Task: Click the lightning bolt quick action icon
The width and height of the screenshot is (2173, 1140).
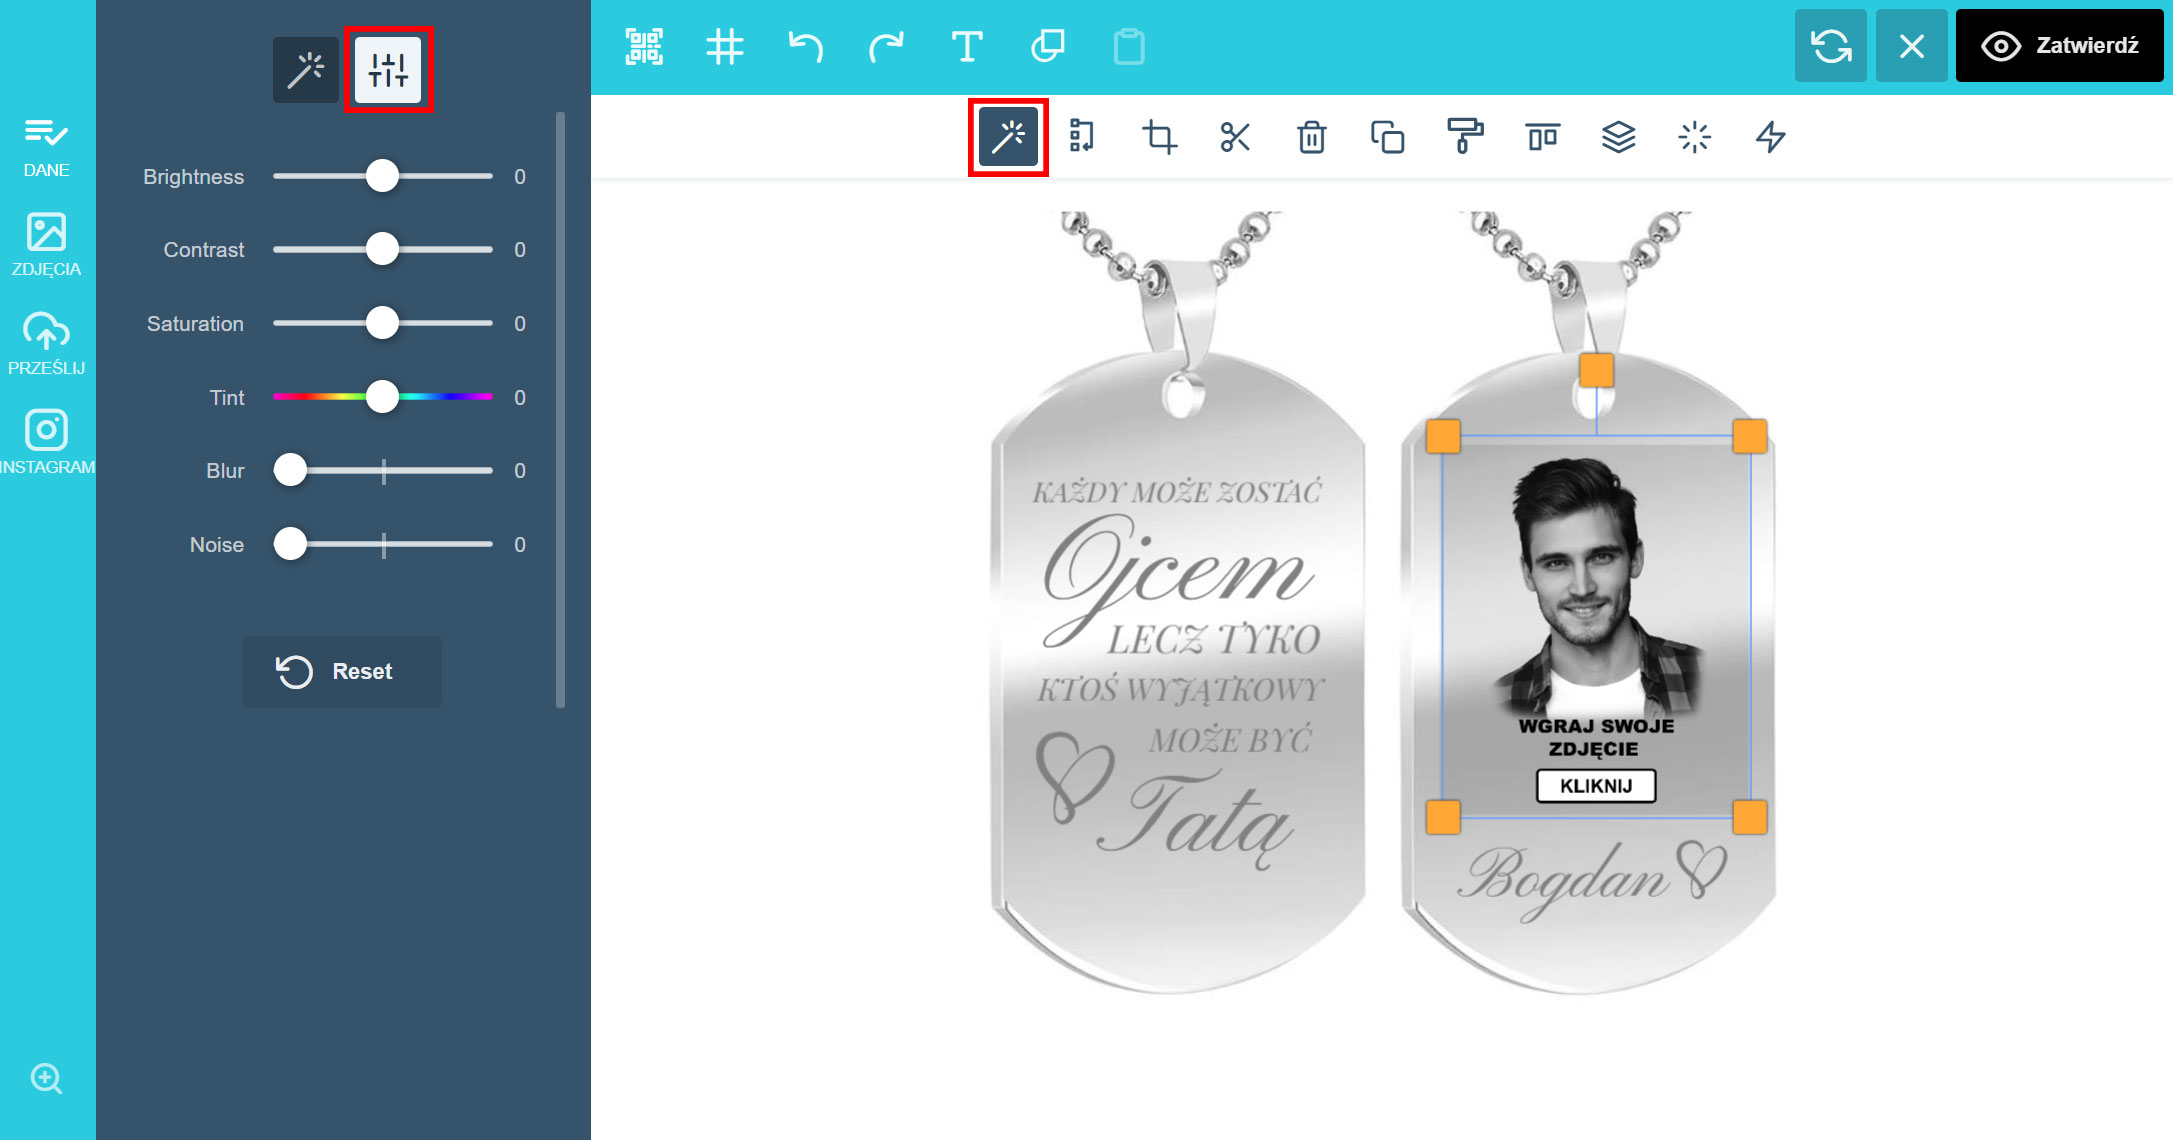Action: [1771, 137]
